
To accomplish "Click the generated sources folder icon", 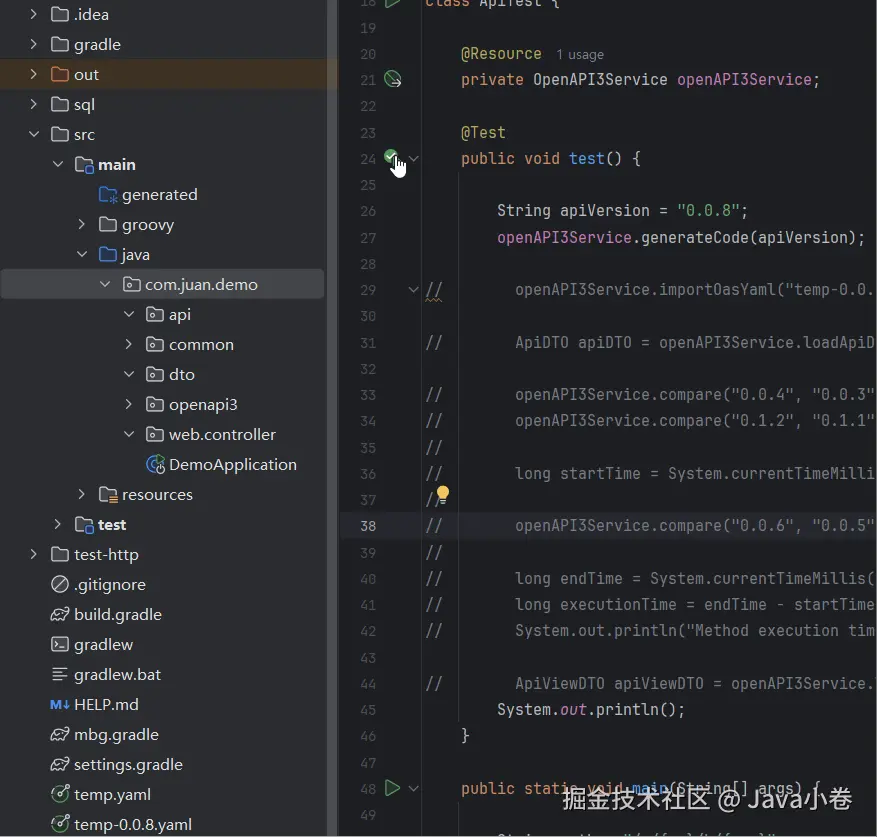I will [x=108, y=195].
